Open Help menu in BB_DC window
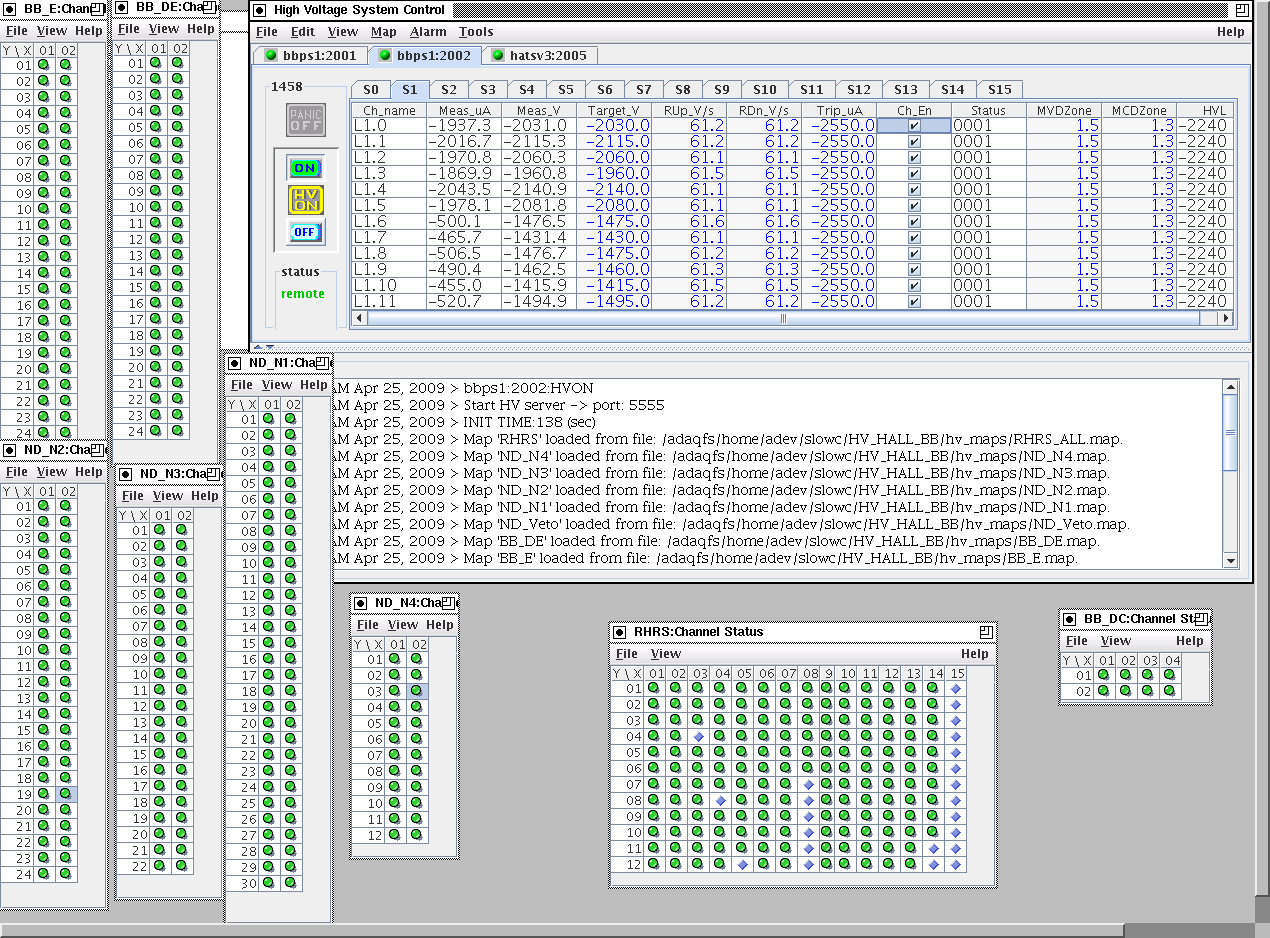This screenshot has width=1270, height=938. 1190,641
